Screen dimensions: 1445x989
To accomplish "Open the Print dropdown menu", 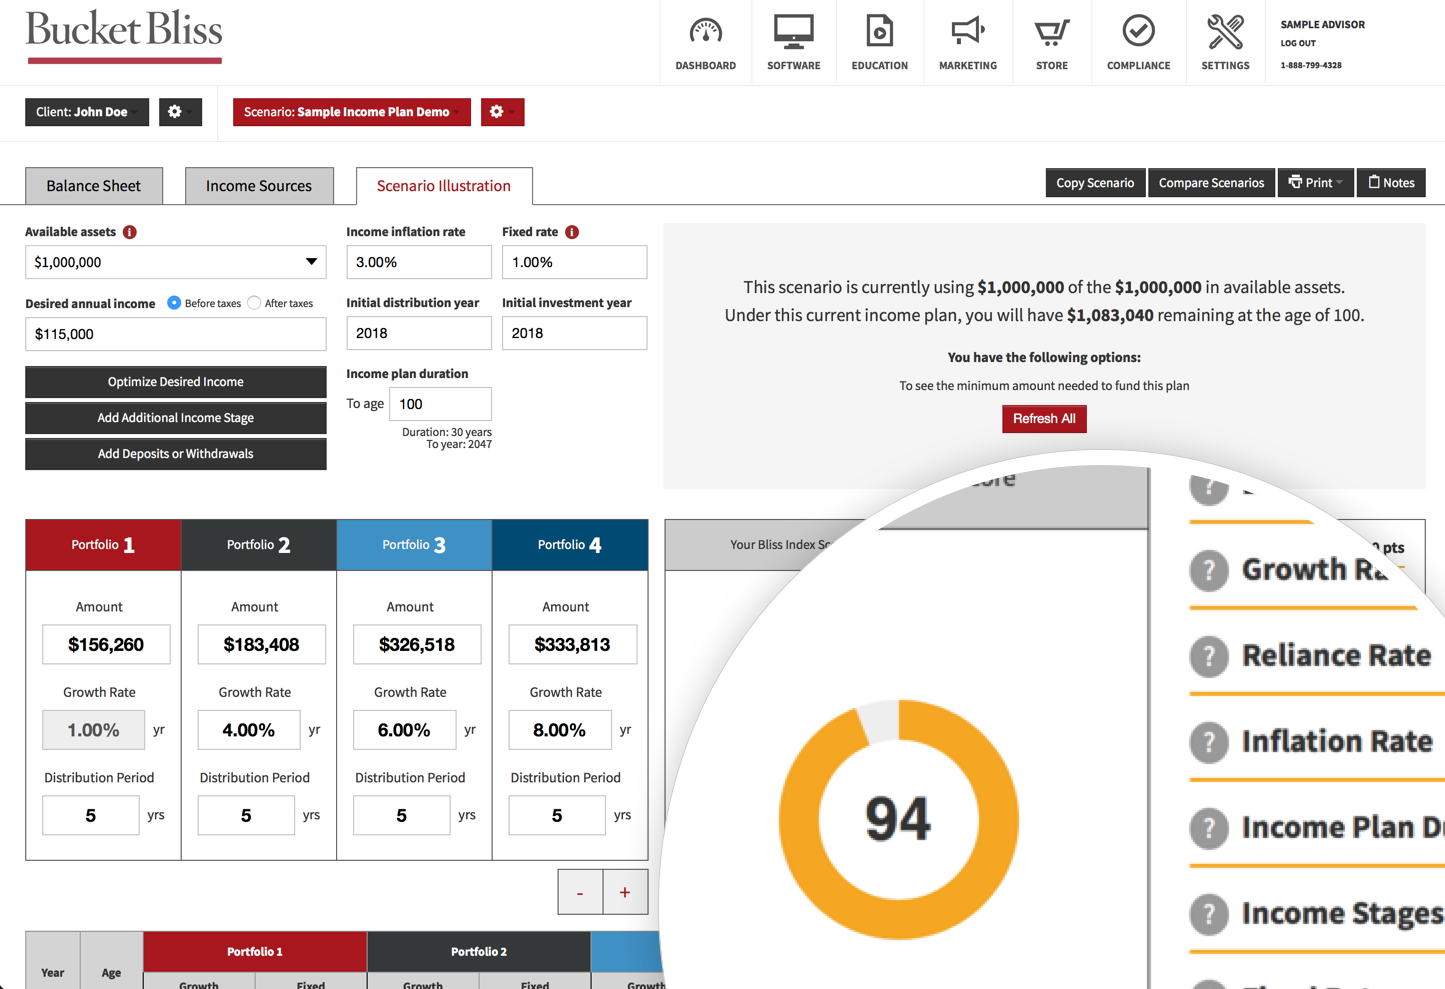I will click(x=1315, y=183).
